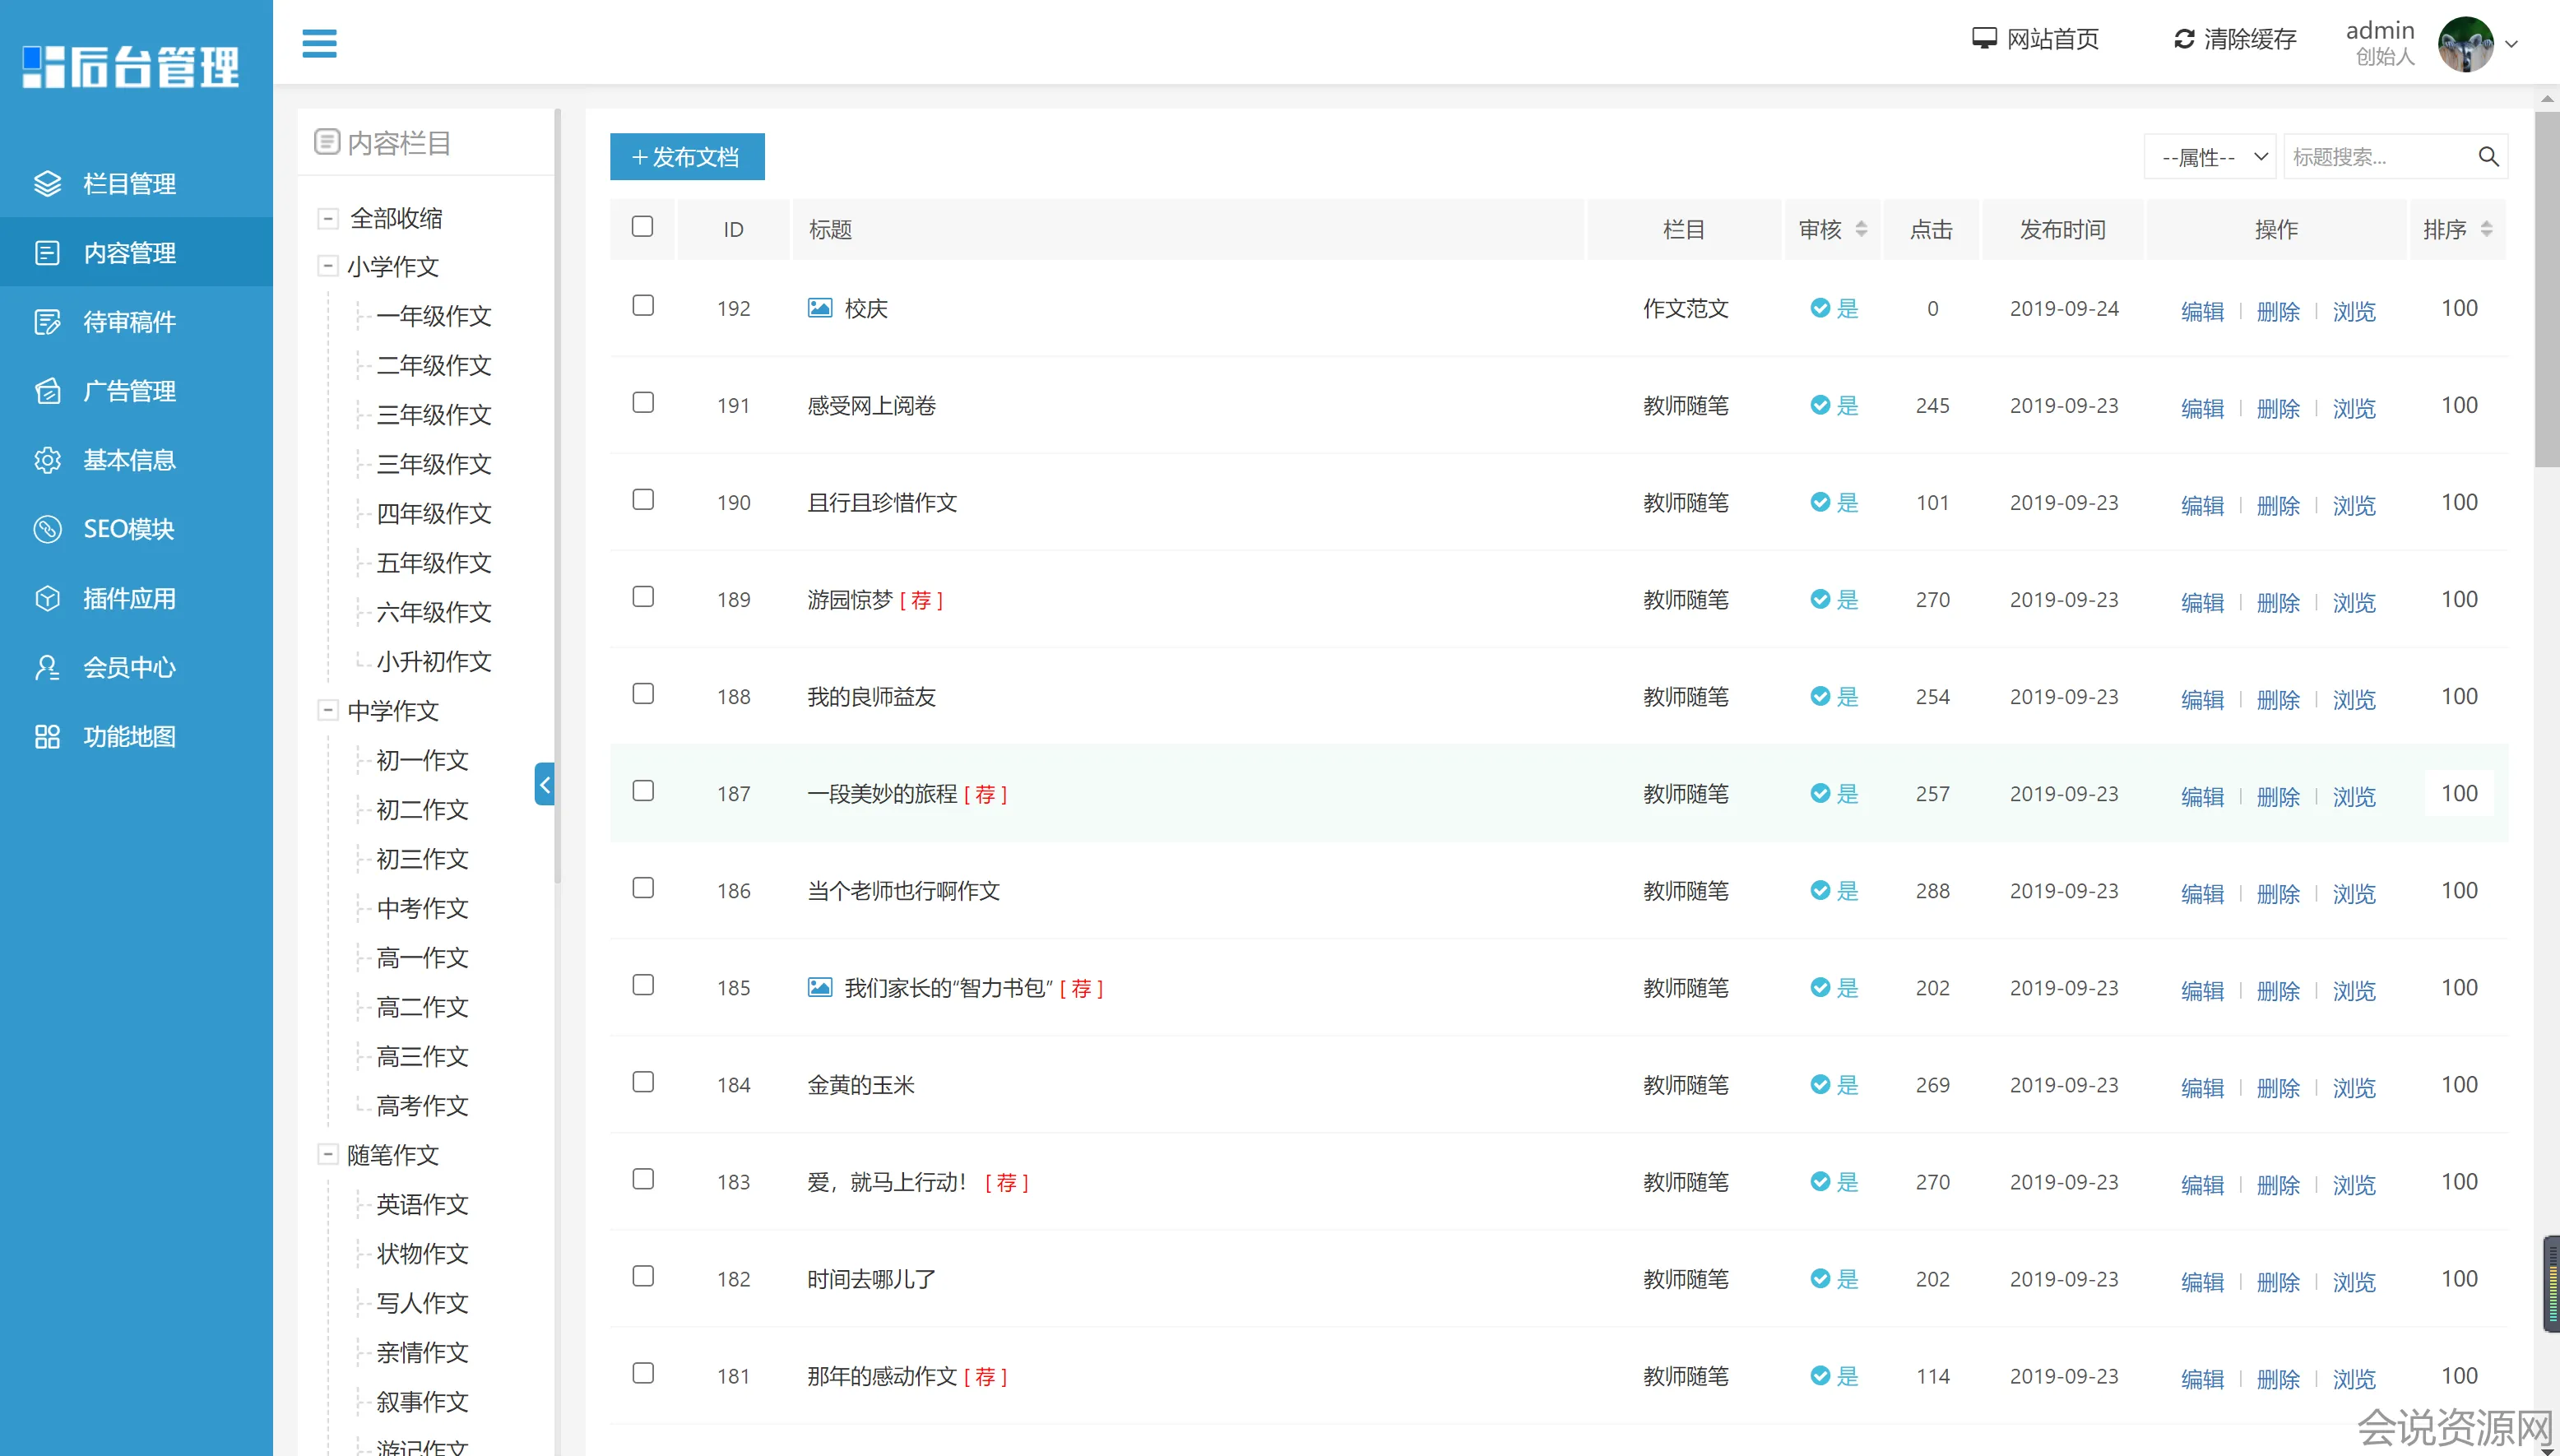Collapse the 中学作文 tree node
The image size is (2560, 1456).
[328, 710]
